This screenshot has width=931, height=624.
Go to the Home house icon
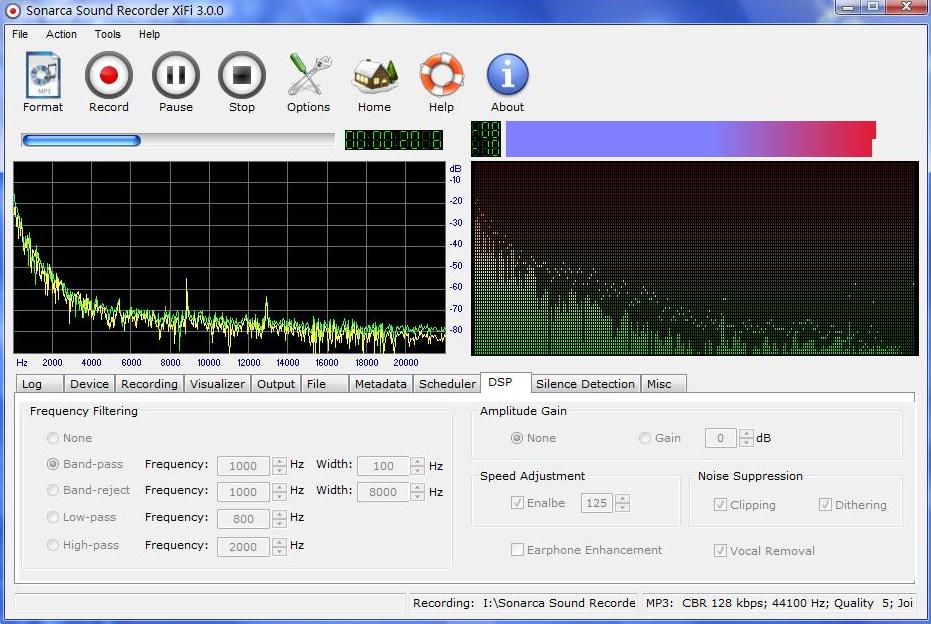[x=374, y=82]
